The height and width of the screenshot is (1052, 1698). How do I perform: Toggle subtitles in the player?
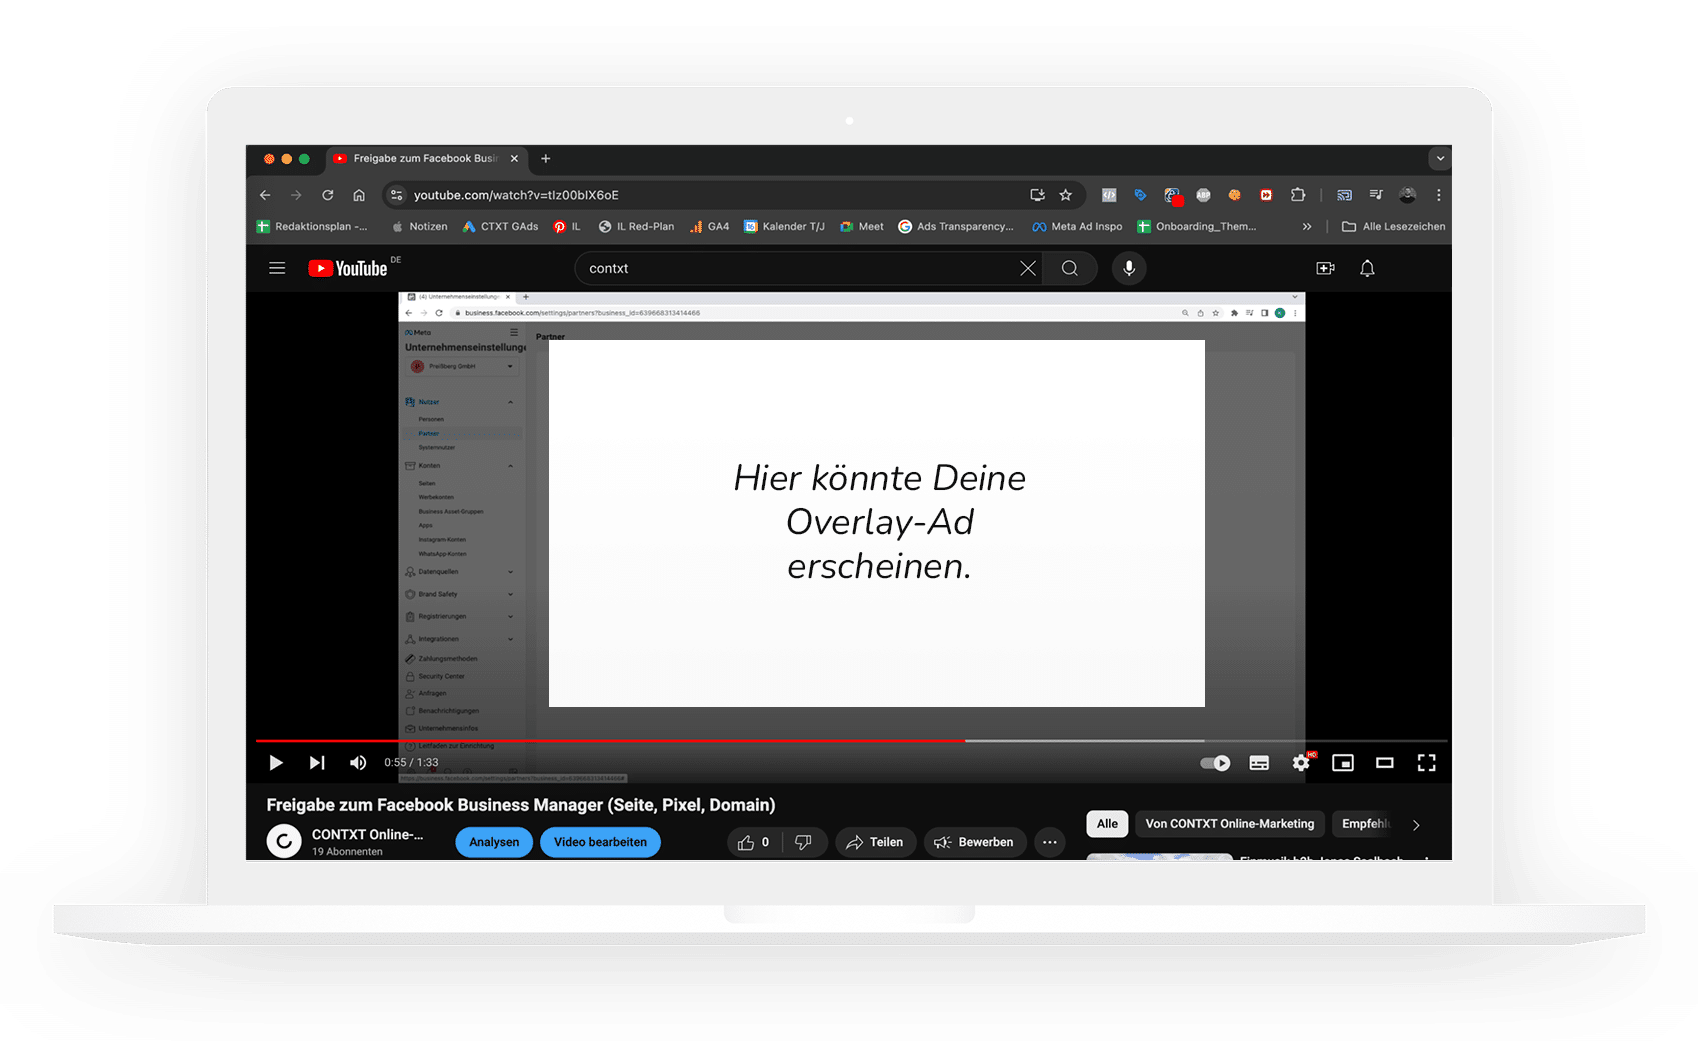click(x=1259, y=763)
